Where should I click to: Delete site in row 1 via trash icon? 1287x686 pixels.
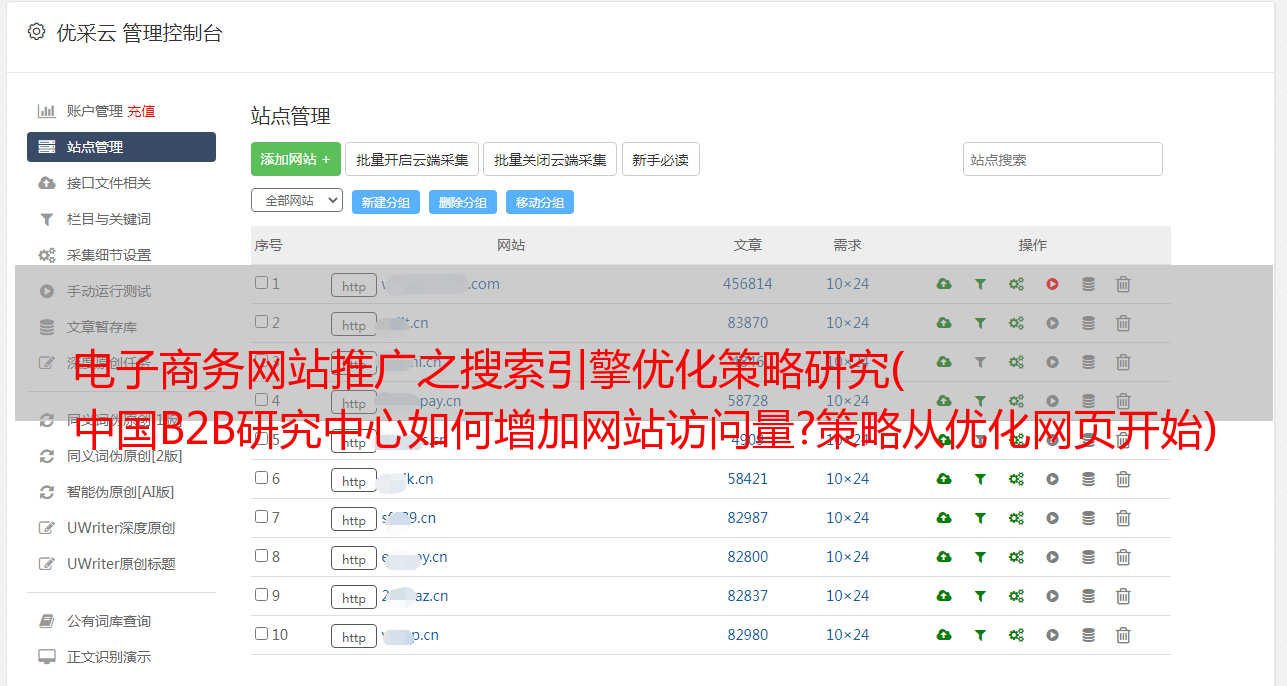click(1123, 284)
